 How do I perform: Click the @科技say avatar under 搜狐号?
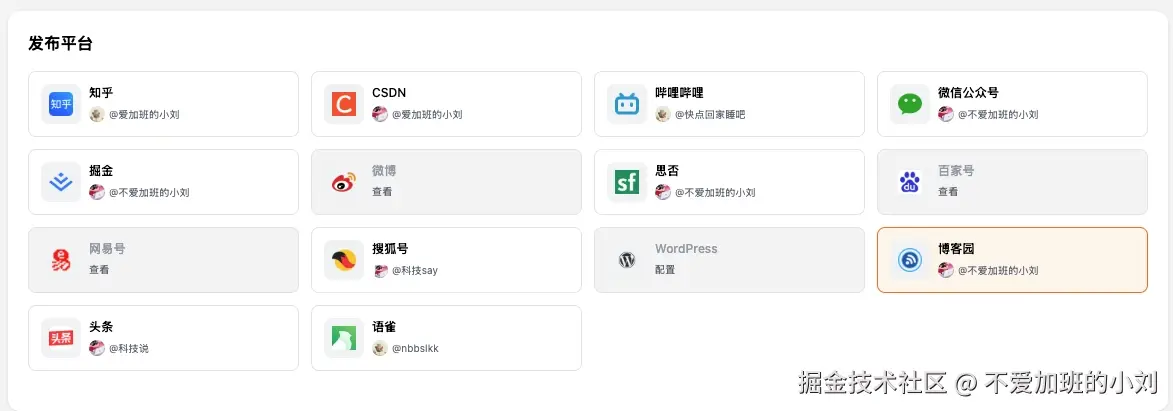[x=380, y=271]
